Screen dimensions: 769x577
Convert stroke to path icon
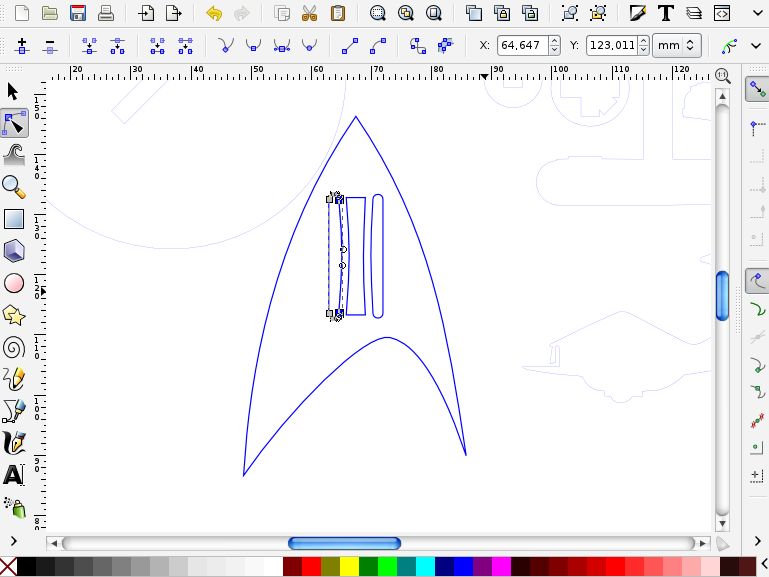[x=445, y=46]
